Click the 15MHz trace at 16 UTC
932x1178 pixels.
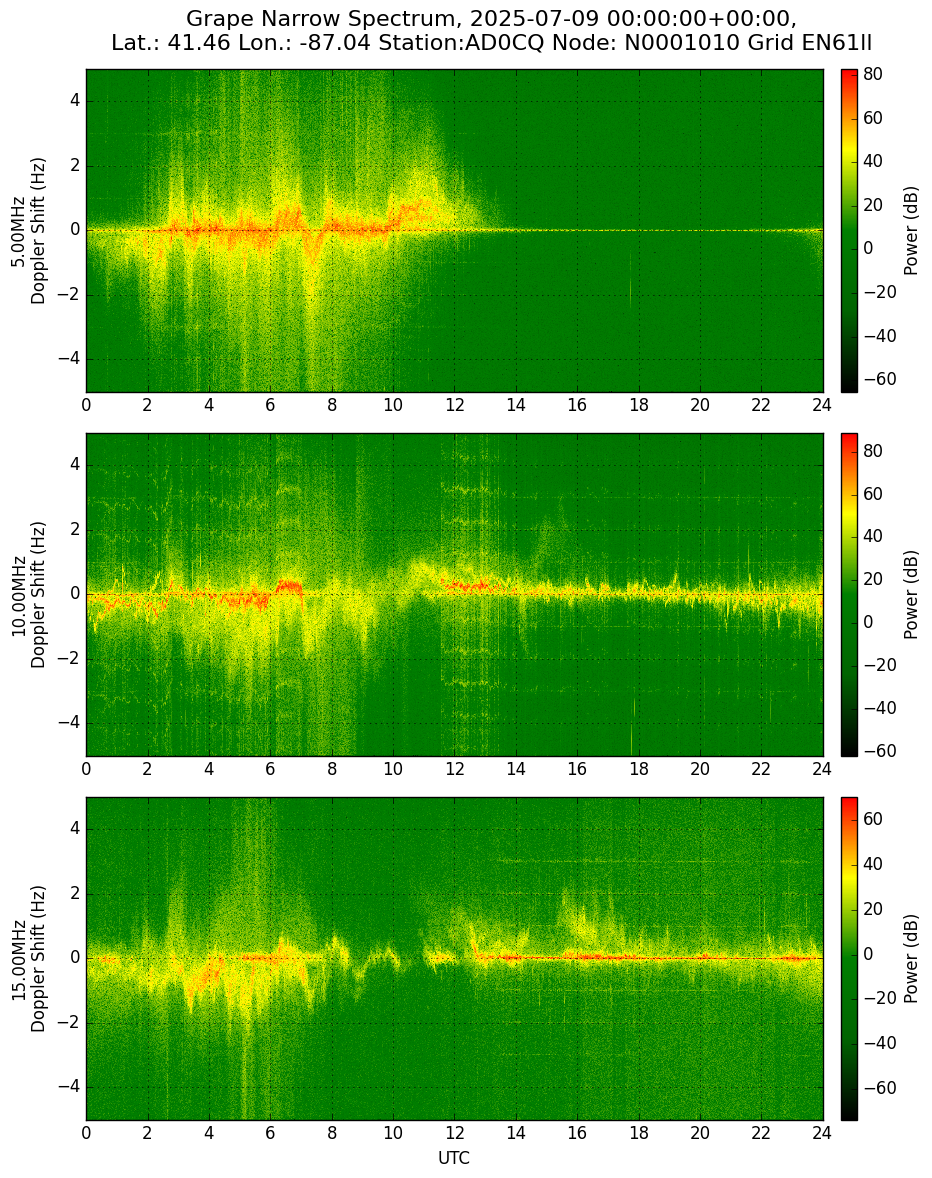pyautogui.click(x=577, y=956)
